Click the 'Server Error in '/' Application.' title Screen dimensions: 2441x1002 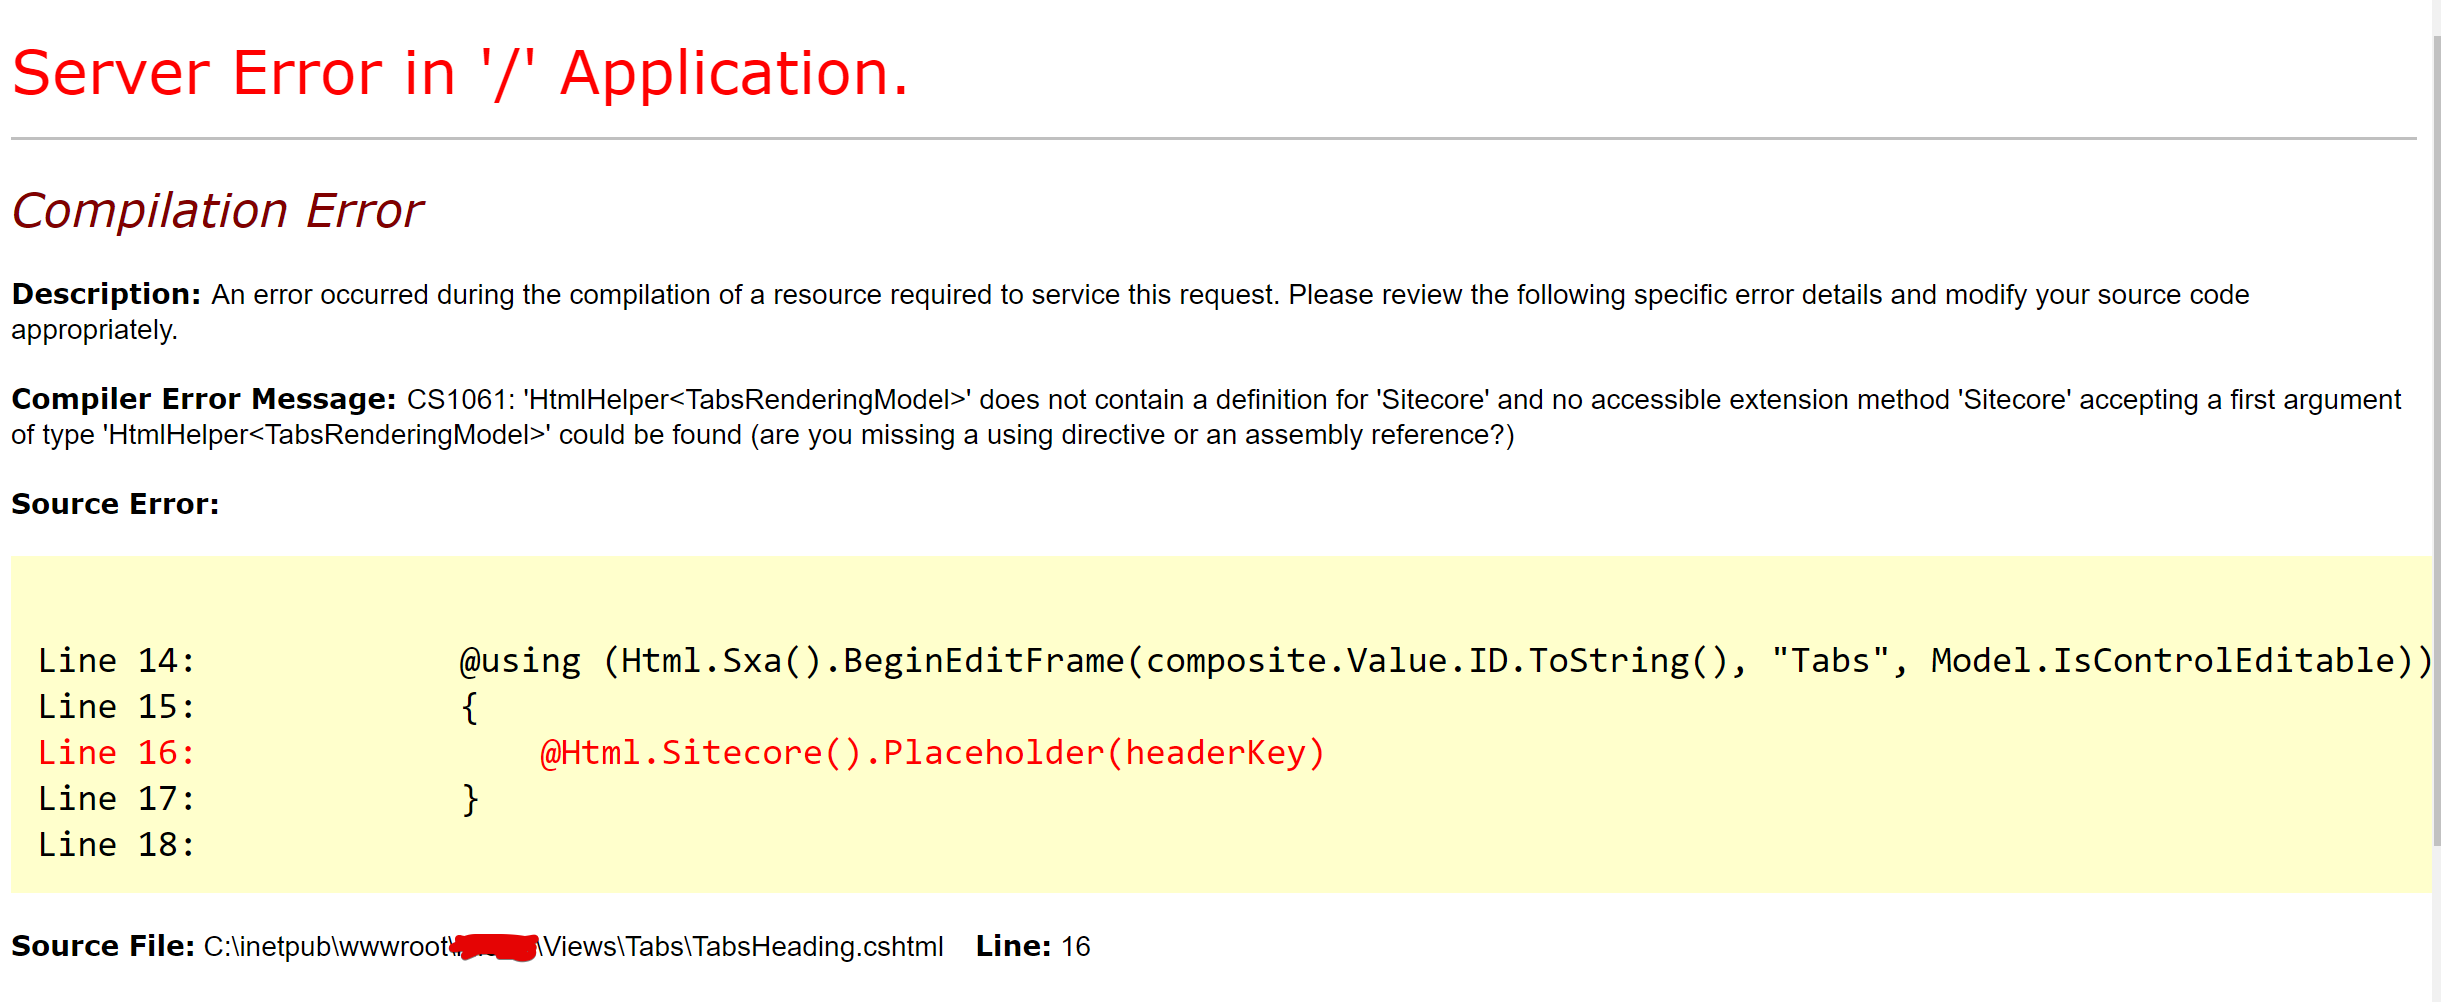tap(459, 72)
